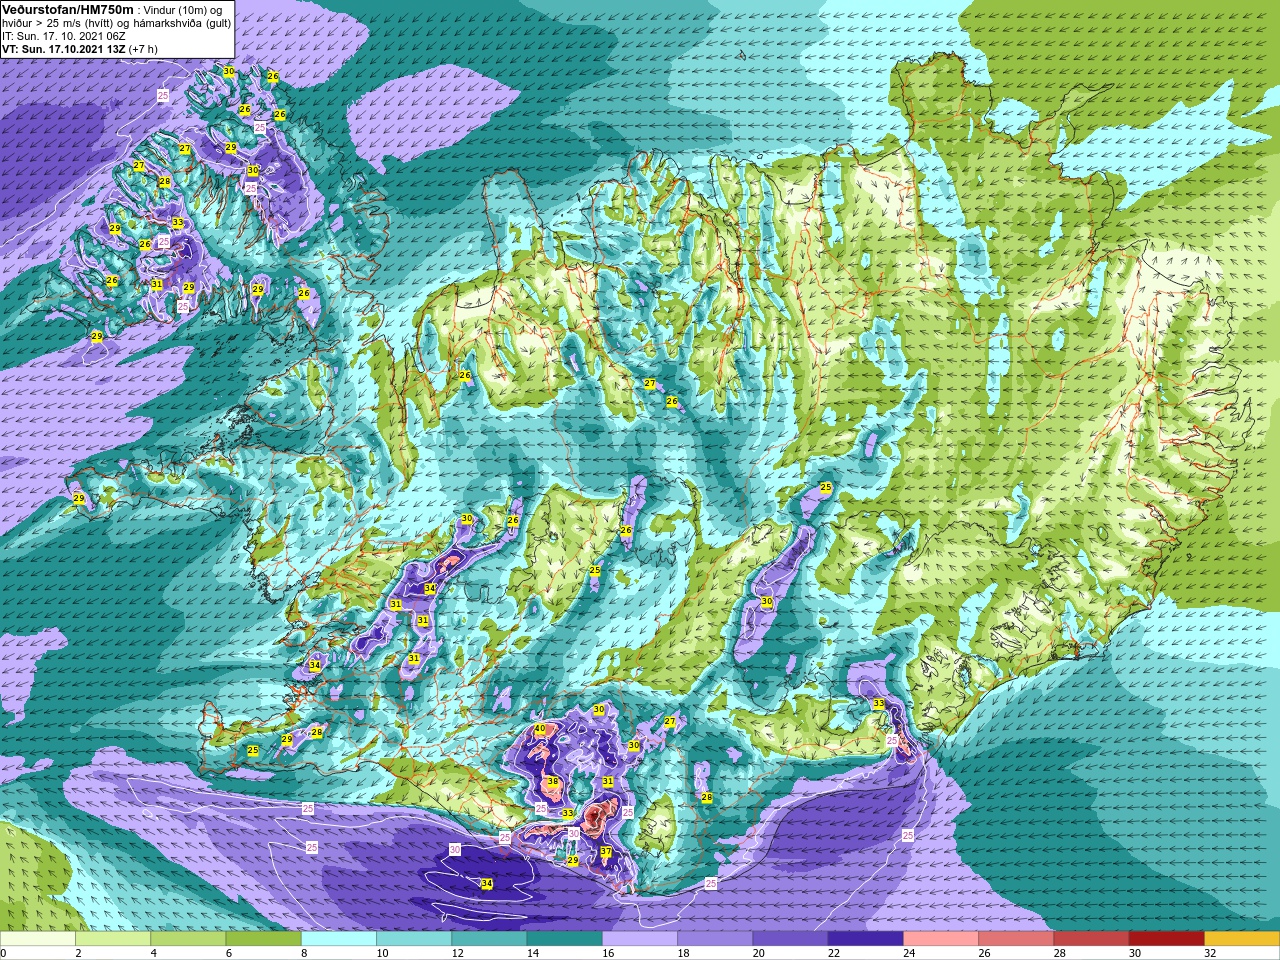Click the legend scale tick labeled 6
The image size is (1280, 960).
click(x=227, y=953)
